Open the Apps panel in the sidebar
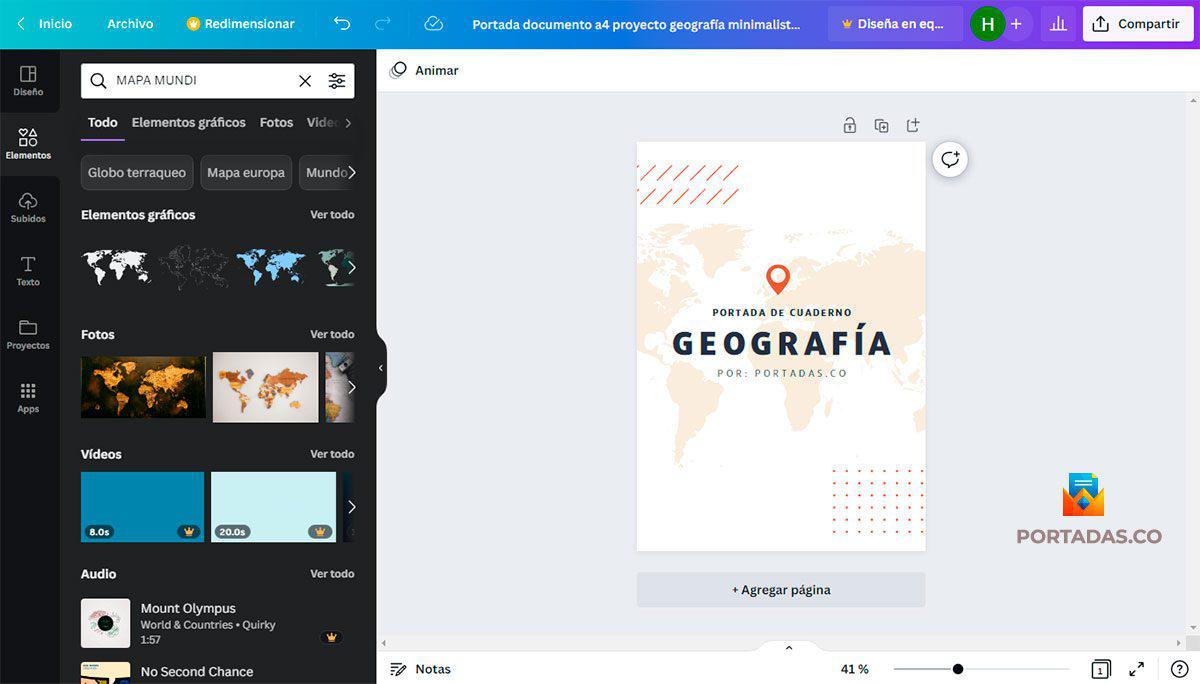 (28, 397)
